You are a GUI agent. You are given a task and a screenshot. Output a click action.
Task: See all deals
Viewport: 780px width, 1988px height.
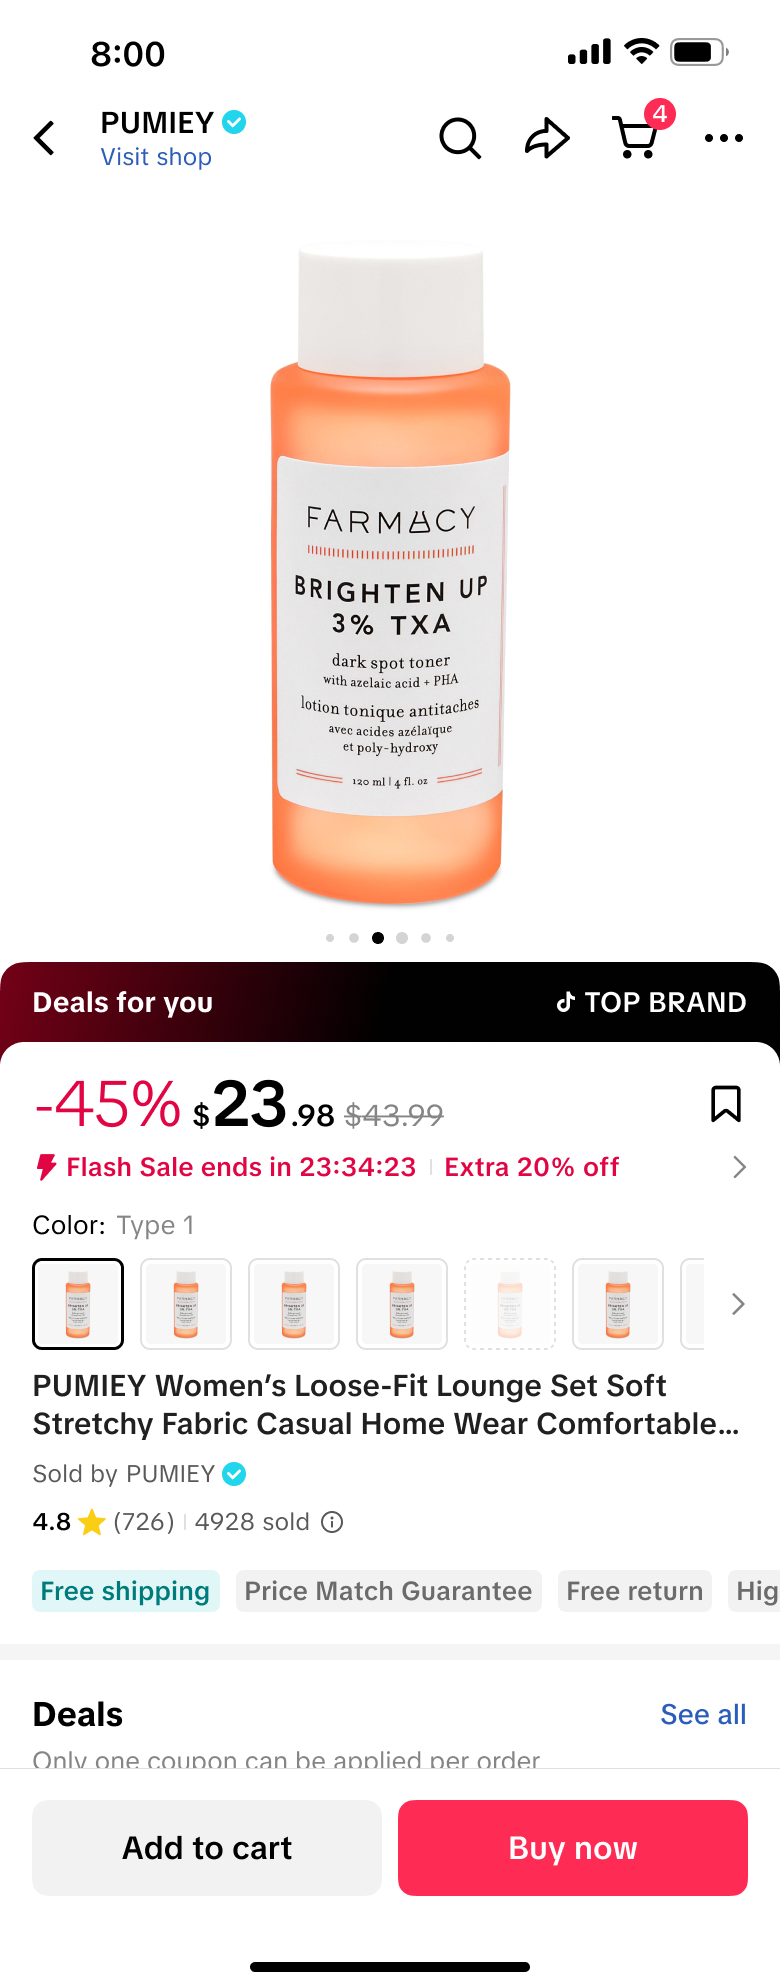click(703, 1714)
